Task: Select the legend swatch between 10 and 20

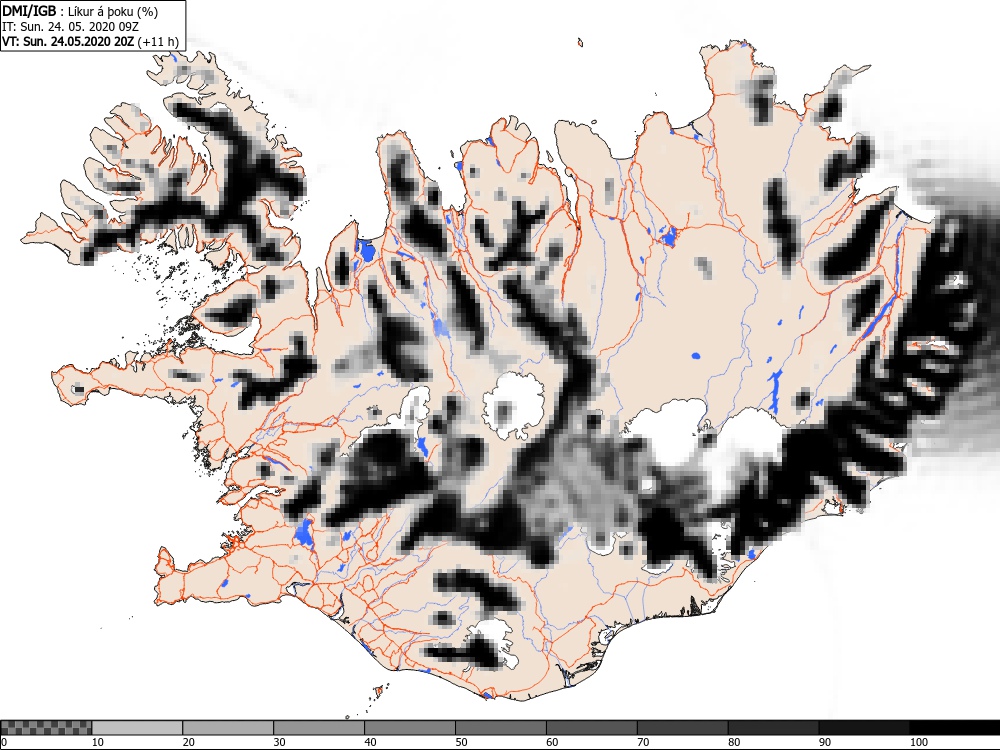Action: click(137, 728)
